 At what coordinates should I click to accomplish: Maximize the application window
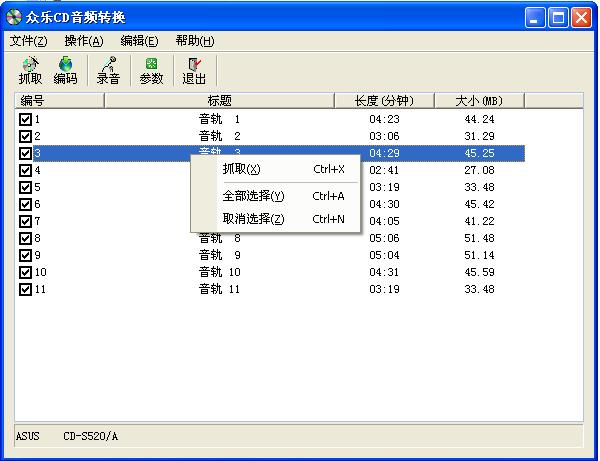(x=559, y=17)
